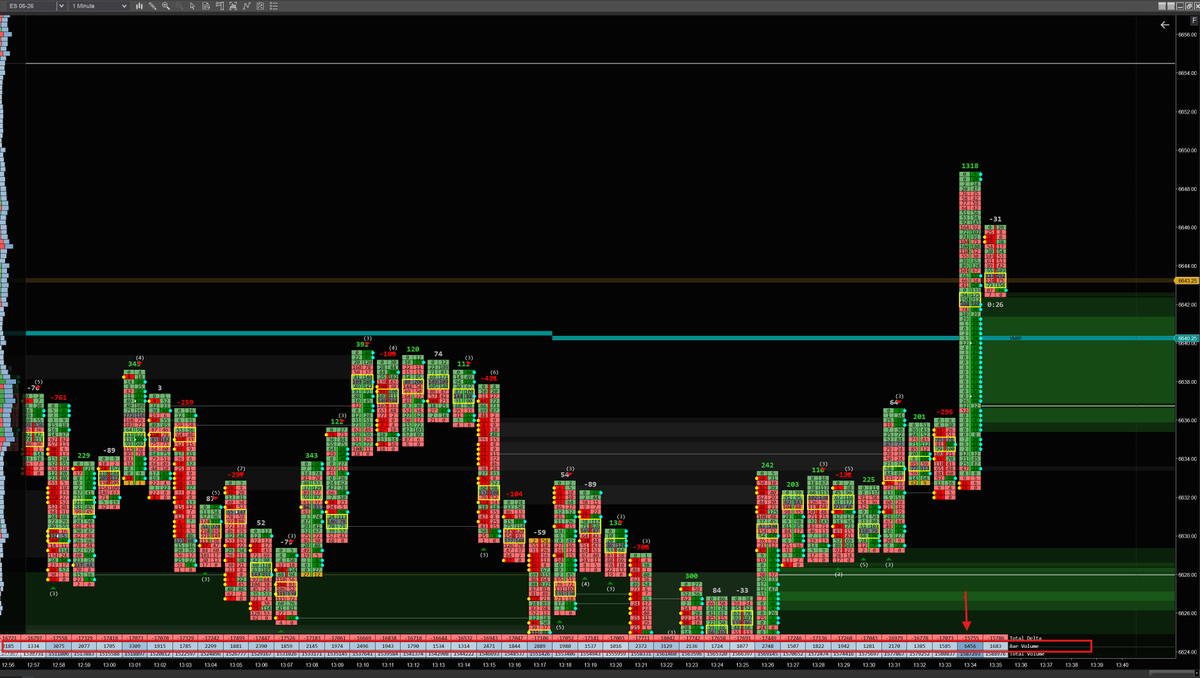Screen dimensions: 1200x678
Task: Click the 6650.00 price axis label
Action: click(1188, 150)
